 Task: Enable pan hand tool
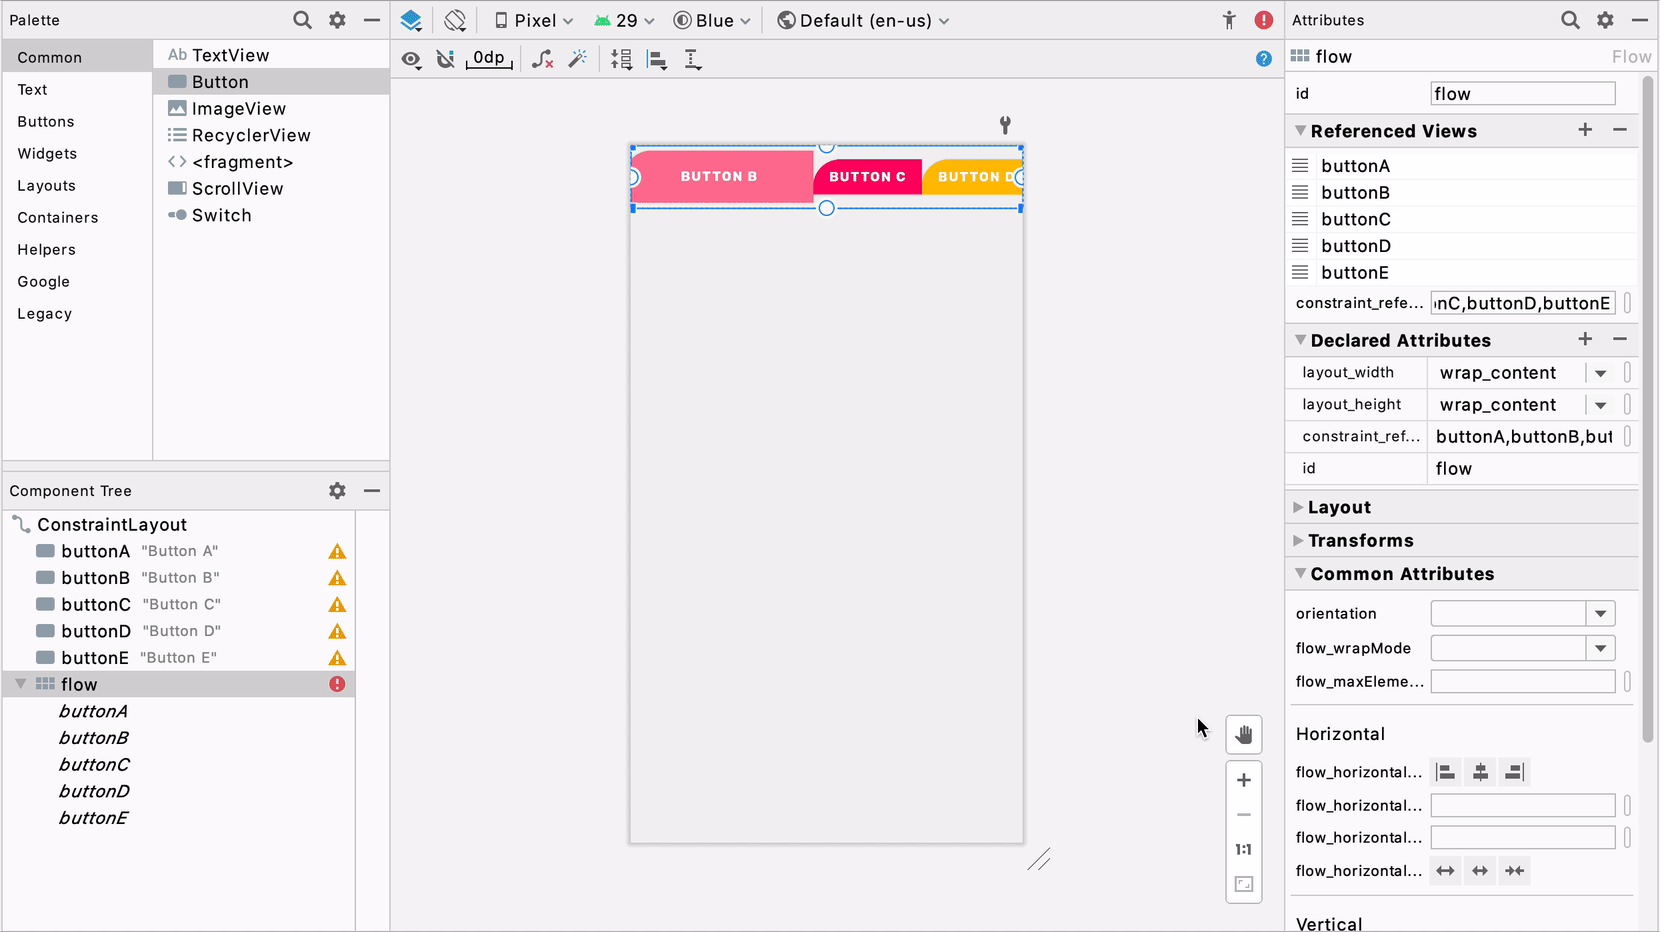[1244, 735]
